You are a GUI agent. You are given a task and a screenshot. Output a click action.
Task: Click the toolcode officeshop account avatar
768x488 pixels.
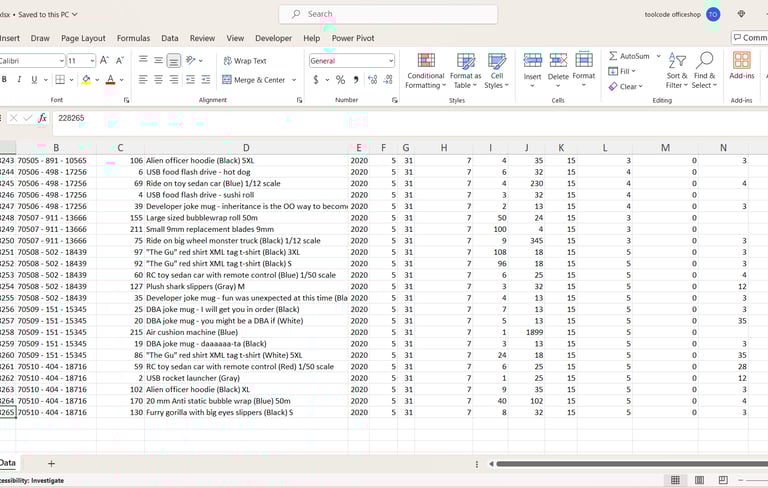[x=713, y=15]
